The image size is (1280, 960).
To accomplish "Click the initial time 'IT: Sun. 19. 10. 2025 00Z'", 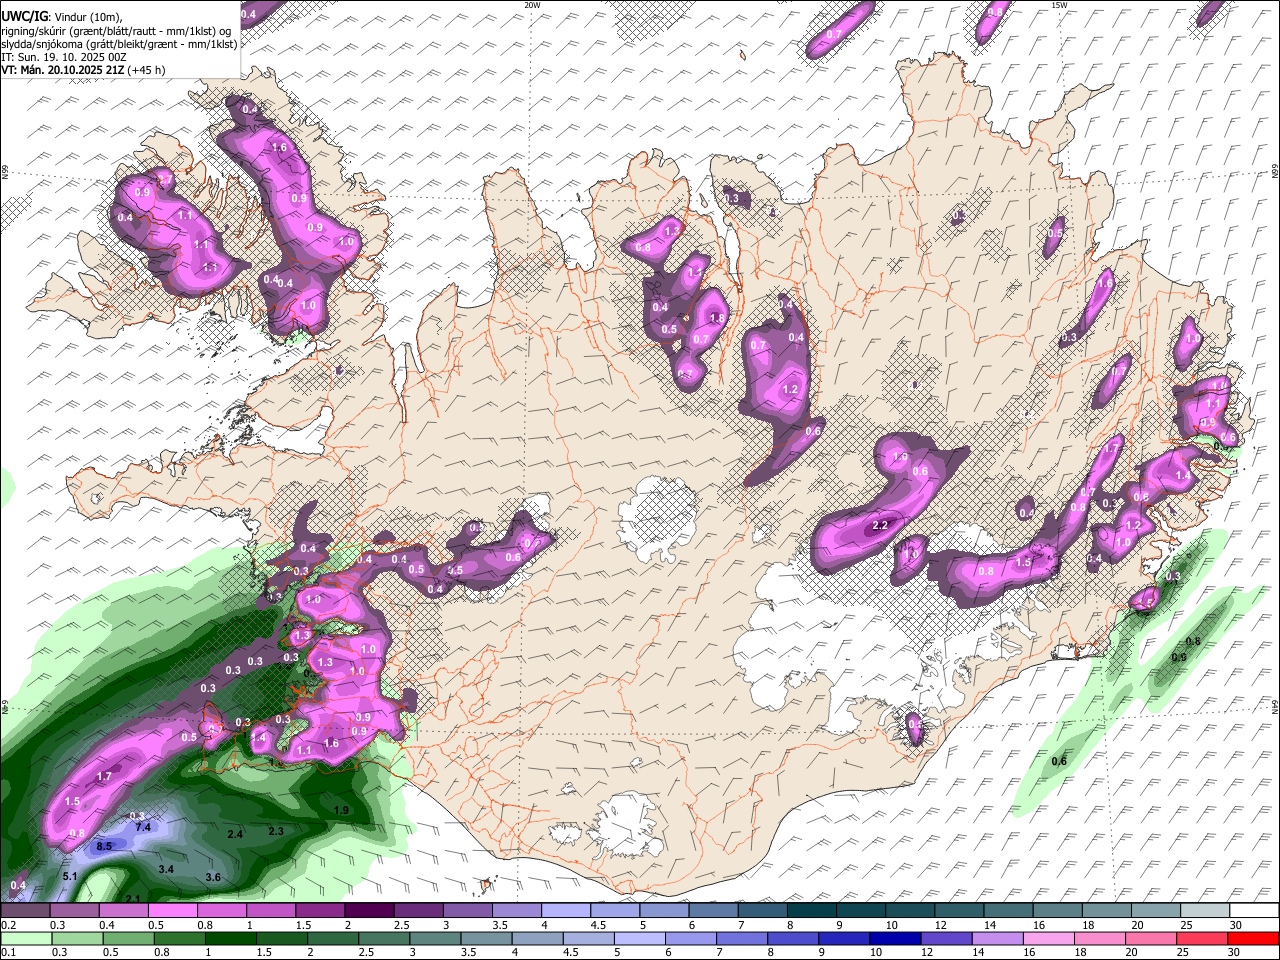I will pyautogui.click(x=64, y=57).
